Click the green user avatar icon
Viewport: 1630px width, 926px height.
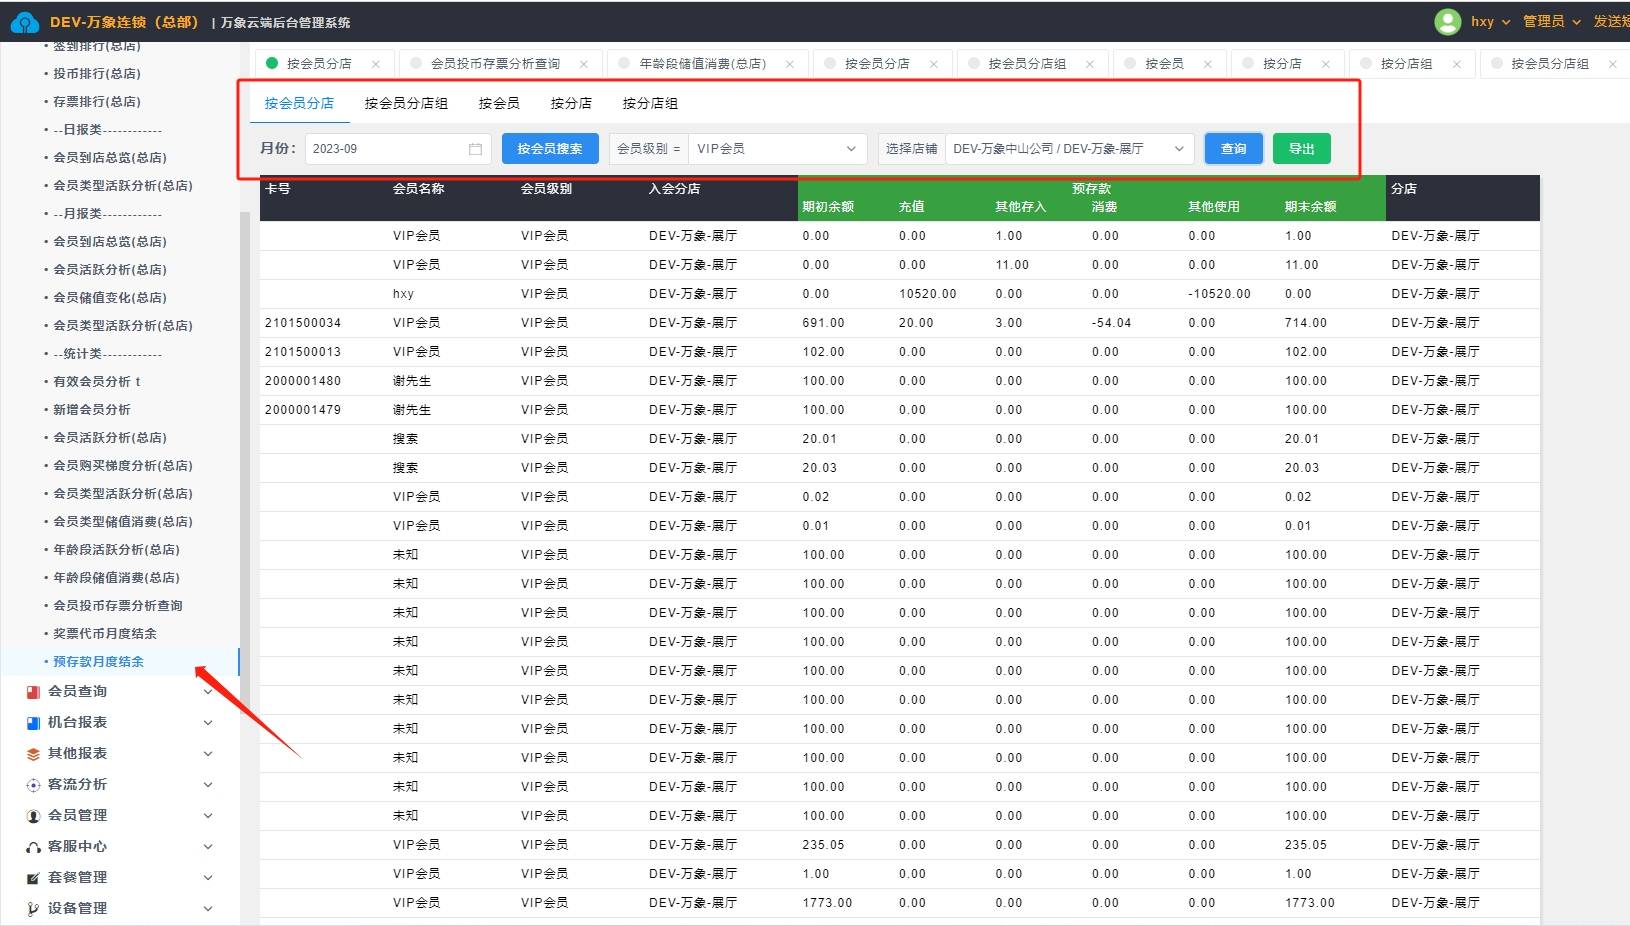click(1447, 21)
